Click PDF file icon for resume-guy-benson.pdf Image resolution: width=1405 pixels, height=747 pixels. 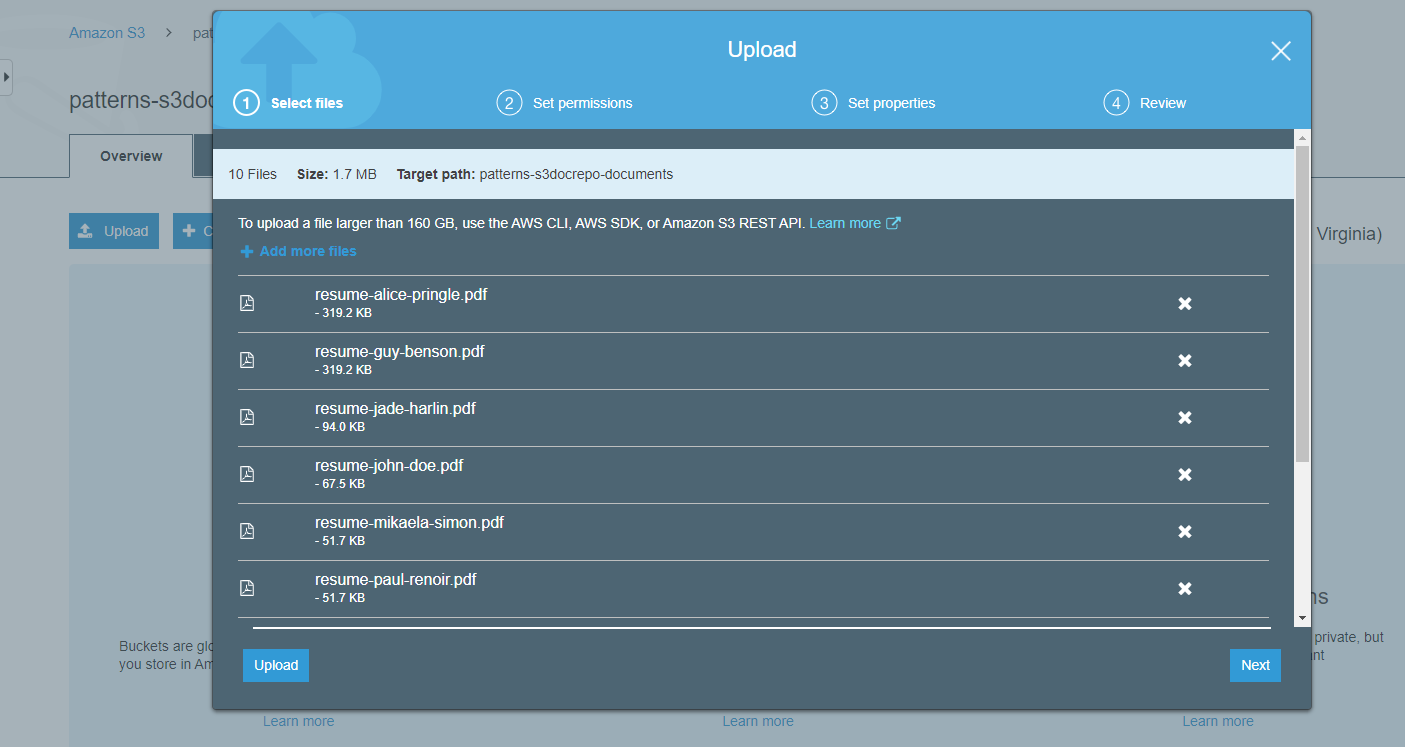[247, 360]
